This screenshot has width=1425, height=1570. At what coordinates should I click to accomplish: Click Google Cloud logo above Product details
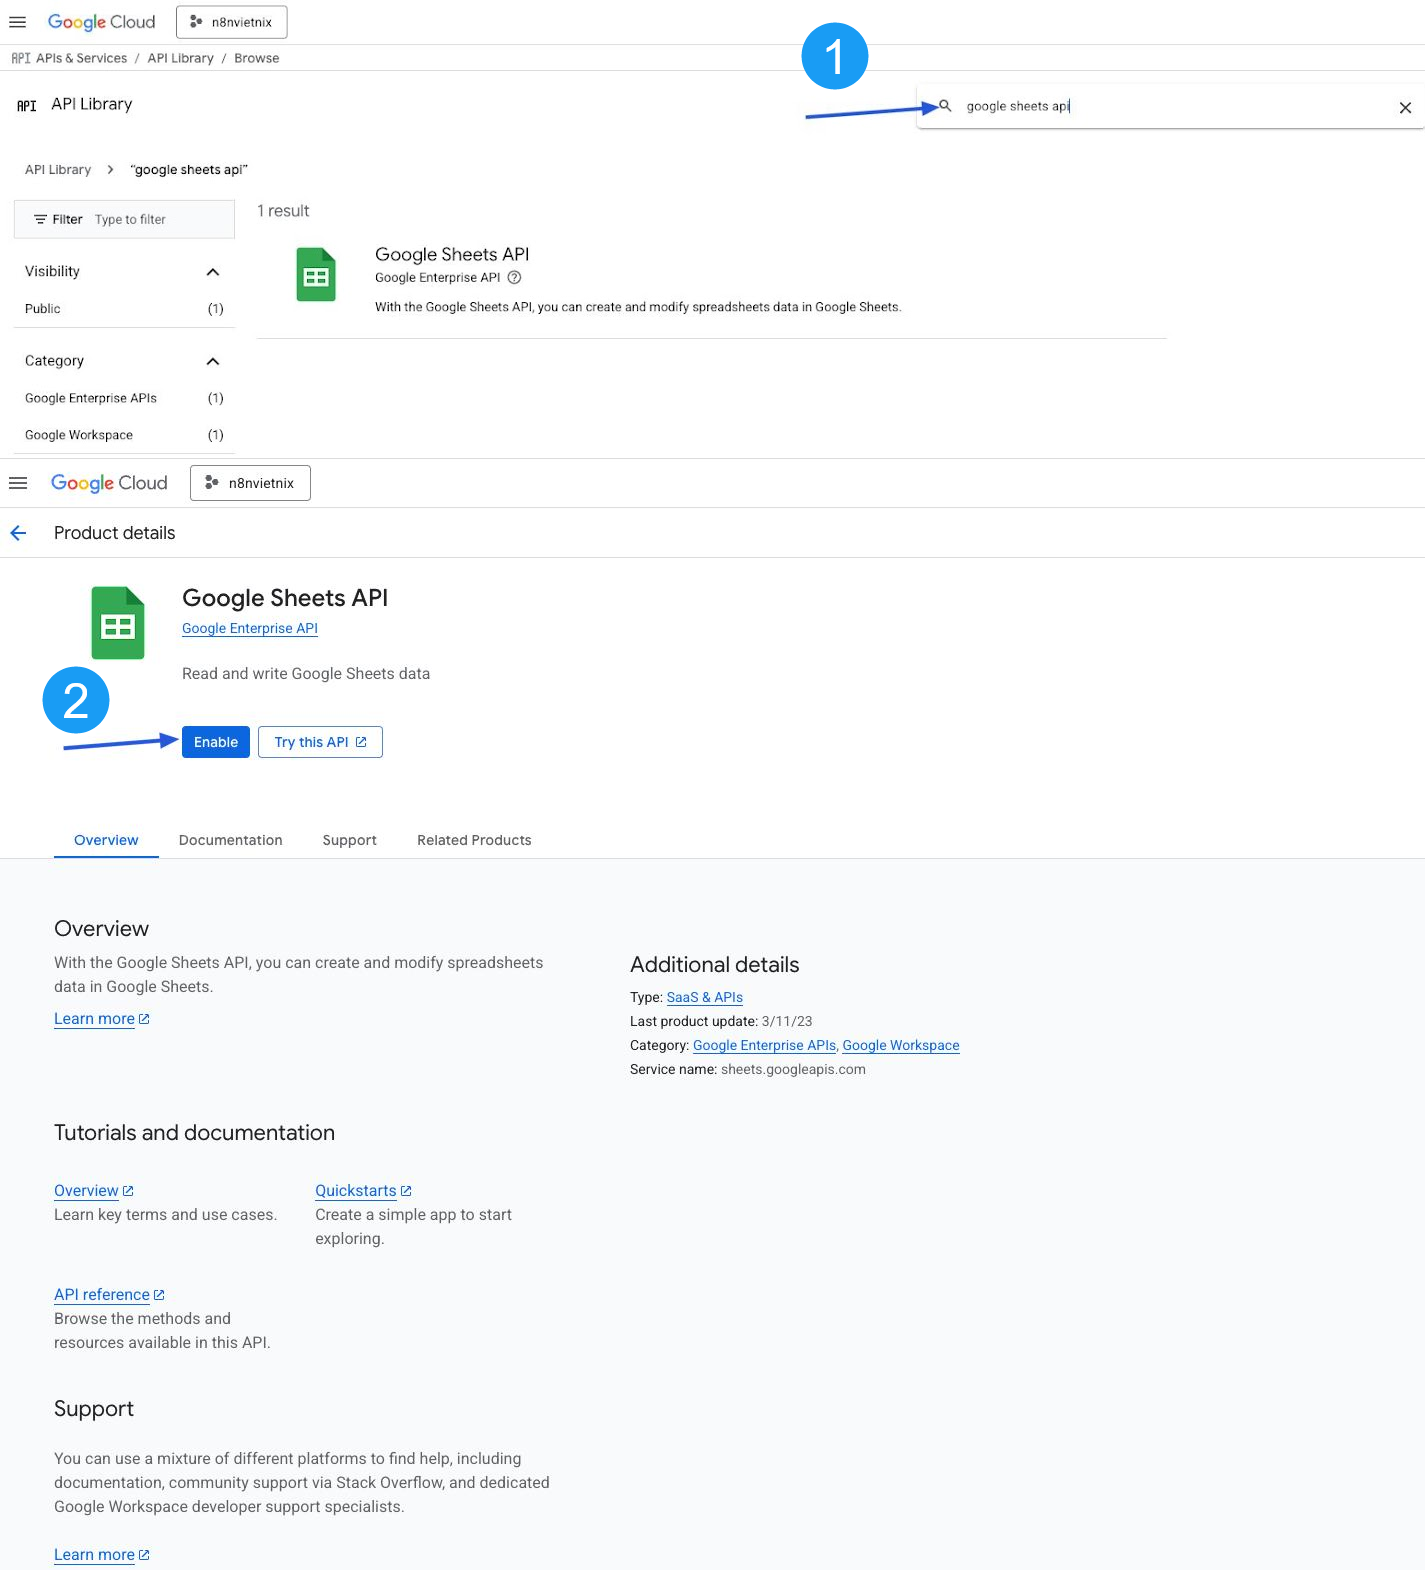109,483
